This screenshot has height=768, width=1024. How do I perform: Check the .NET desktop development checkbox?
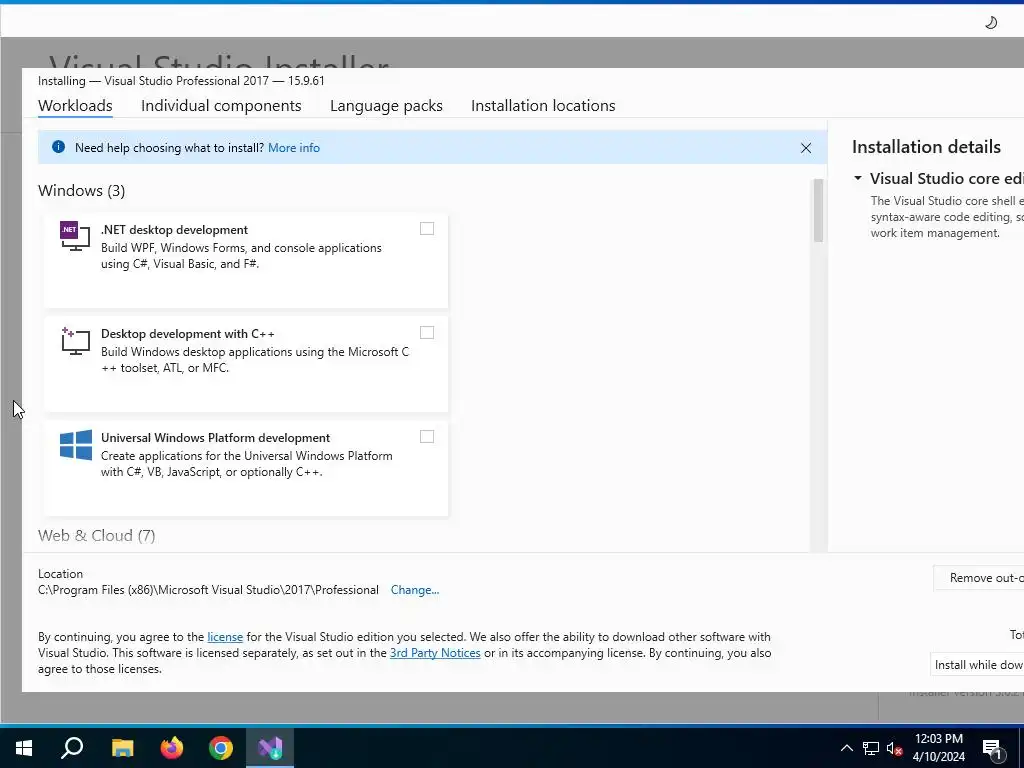[426, 229]
